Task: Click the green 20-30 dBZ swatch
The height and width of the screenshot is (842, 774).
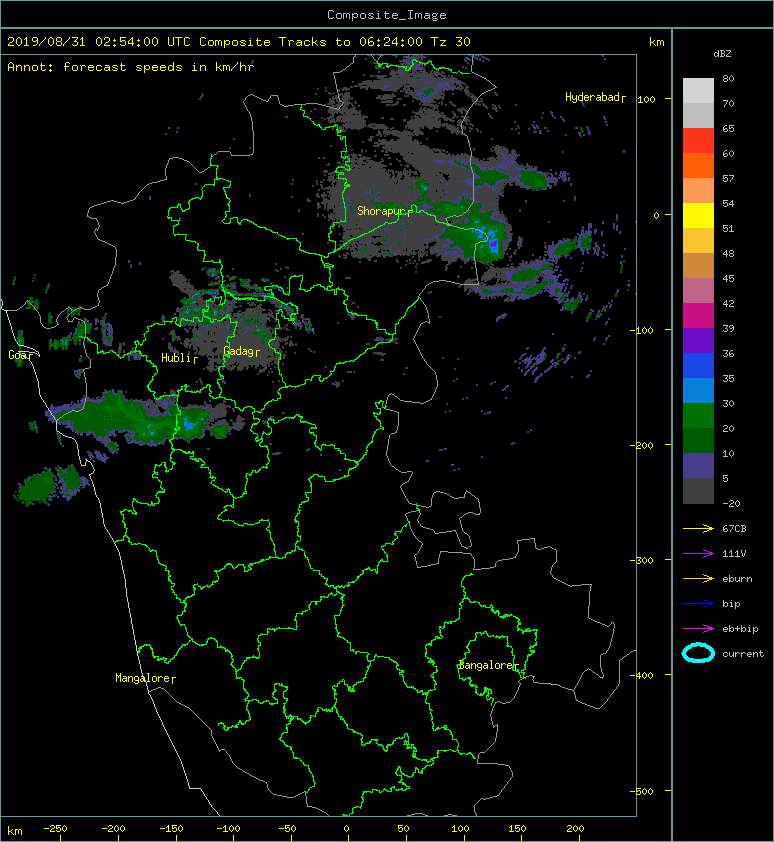Action: pos(698,416)
